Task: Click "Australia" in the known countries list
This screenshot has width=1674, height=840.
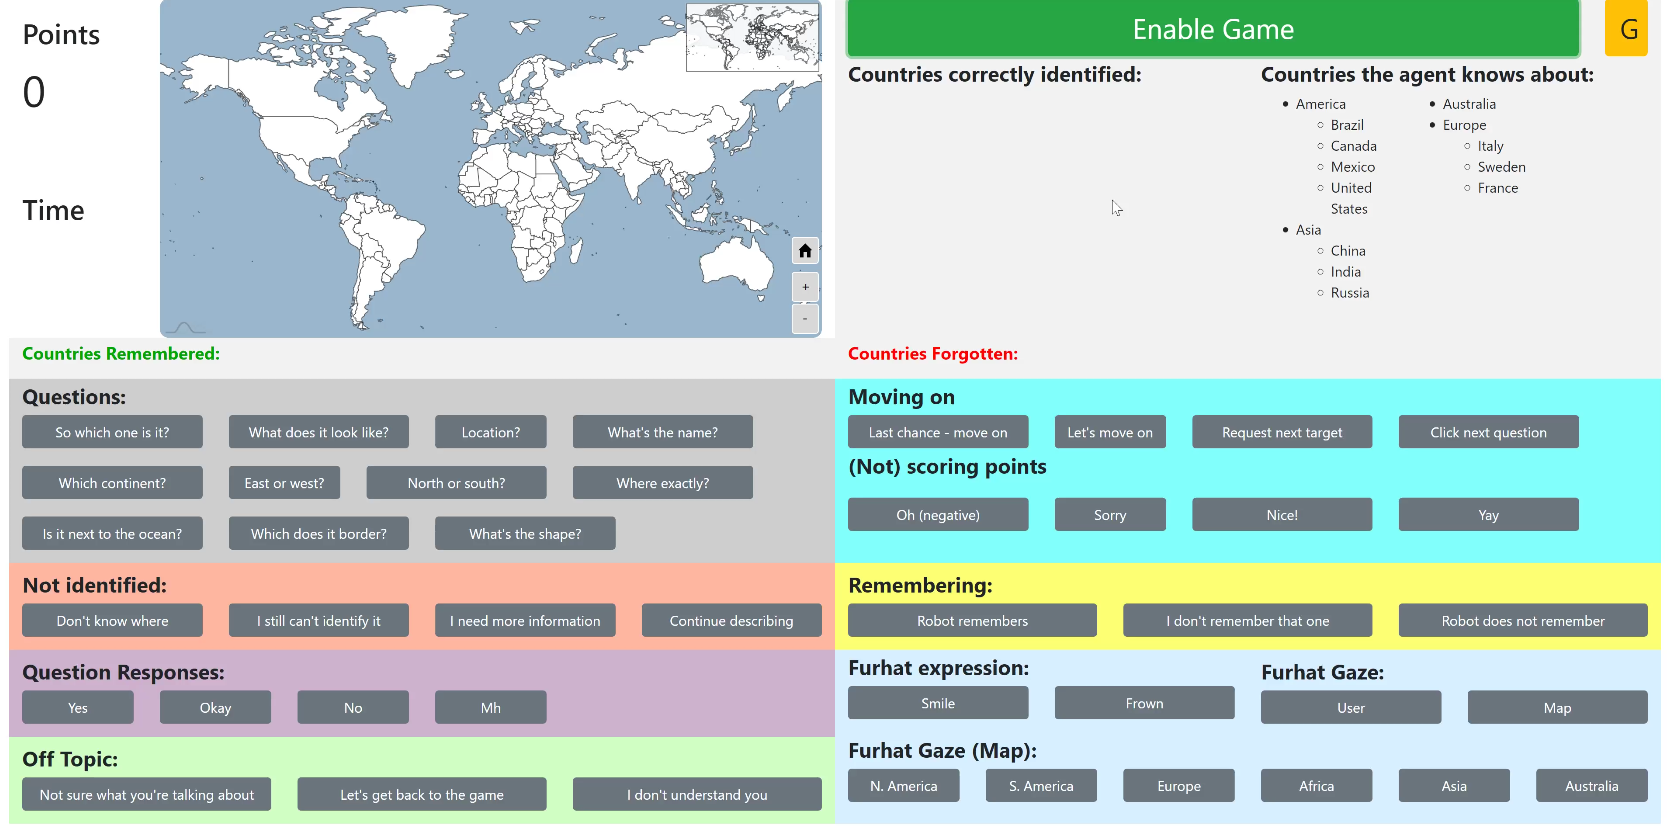Action: pos(1469,104)
